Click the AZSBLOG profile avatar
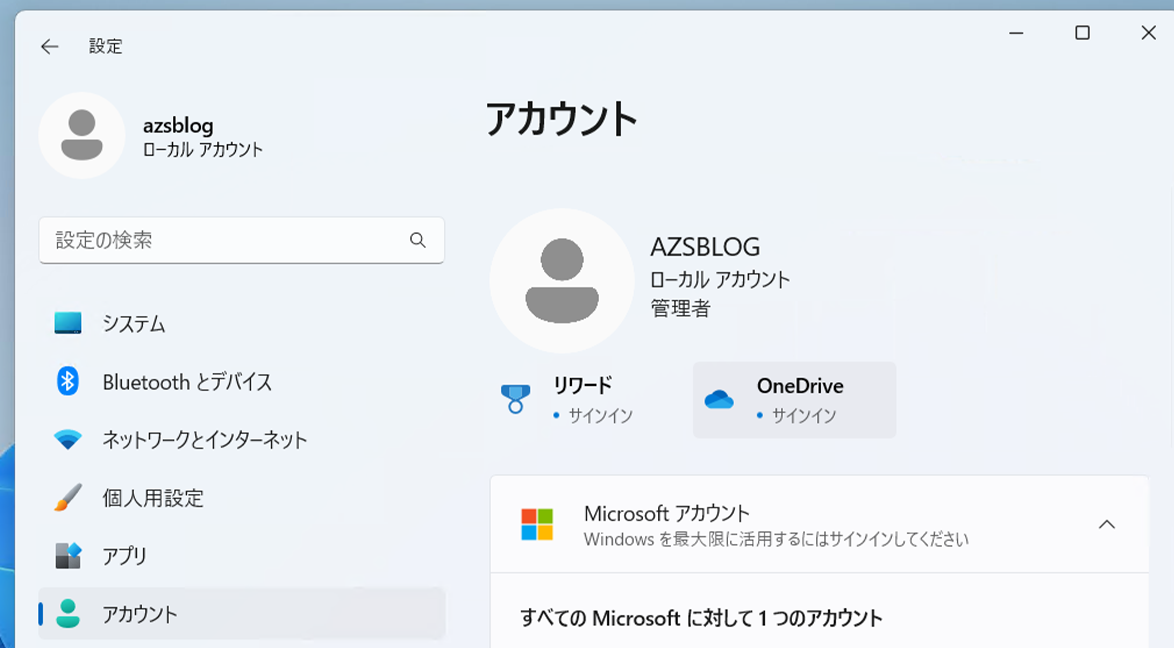Viewport: 1174px width, 648px height. (x=562, y=280)
